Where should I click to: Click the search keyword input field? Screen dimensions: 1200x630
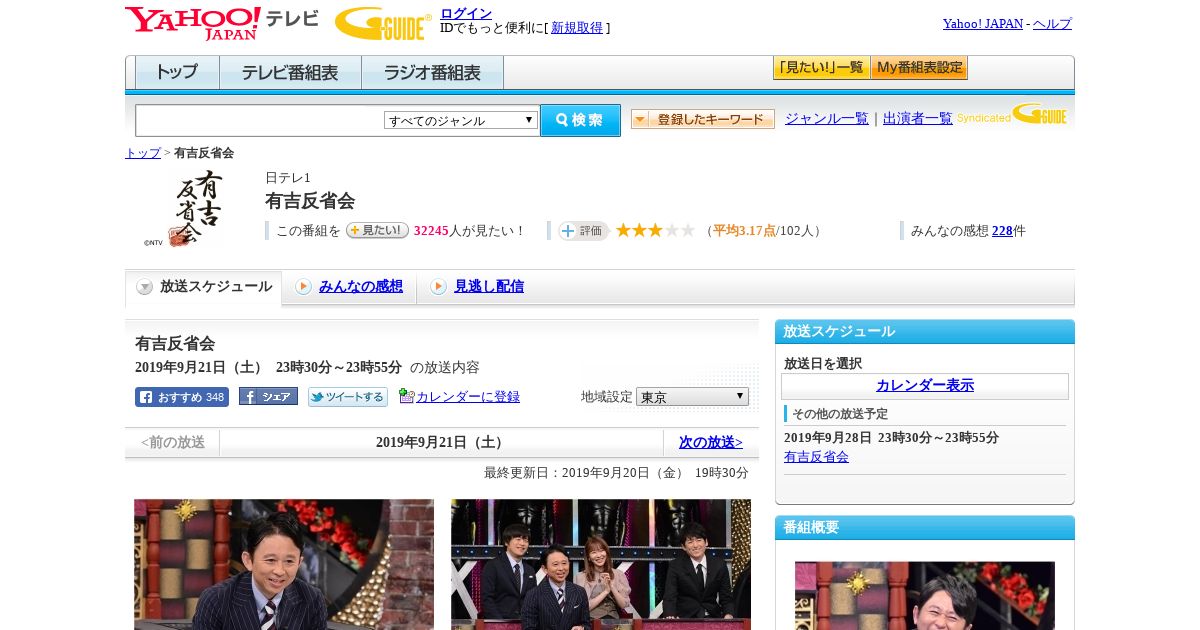tap(260, 120)
